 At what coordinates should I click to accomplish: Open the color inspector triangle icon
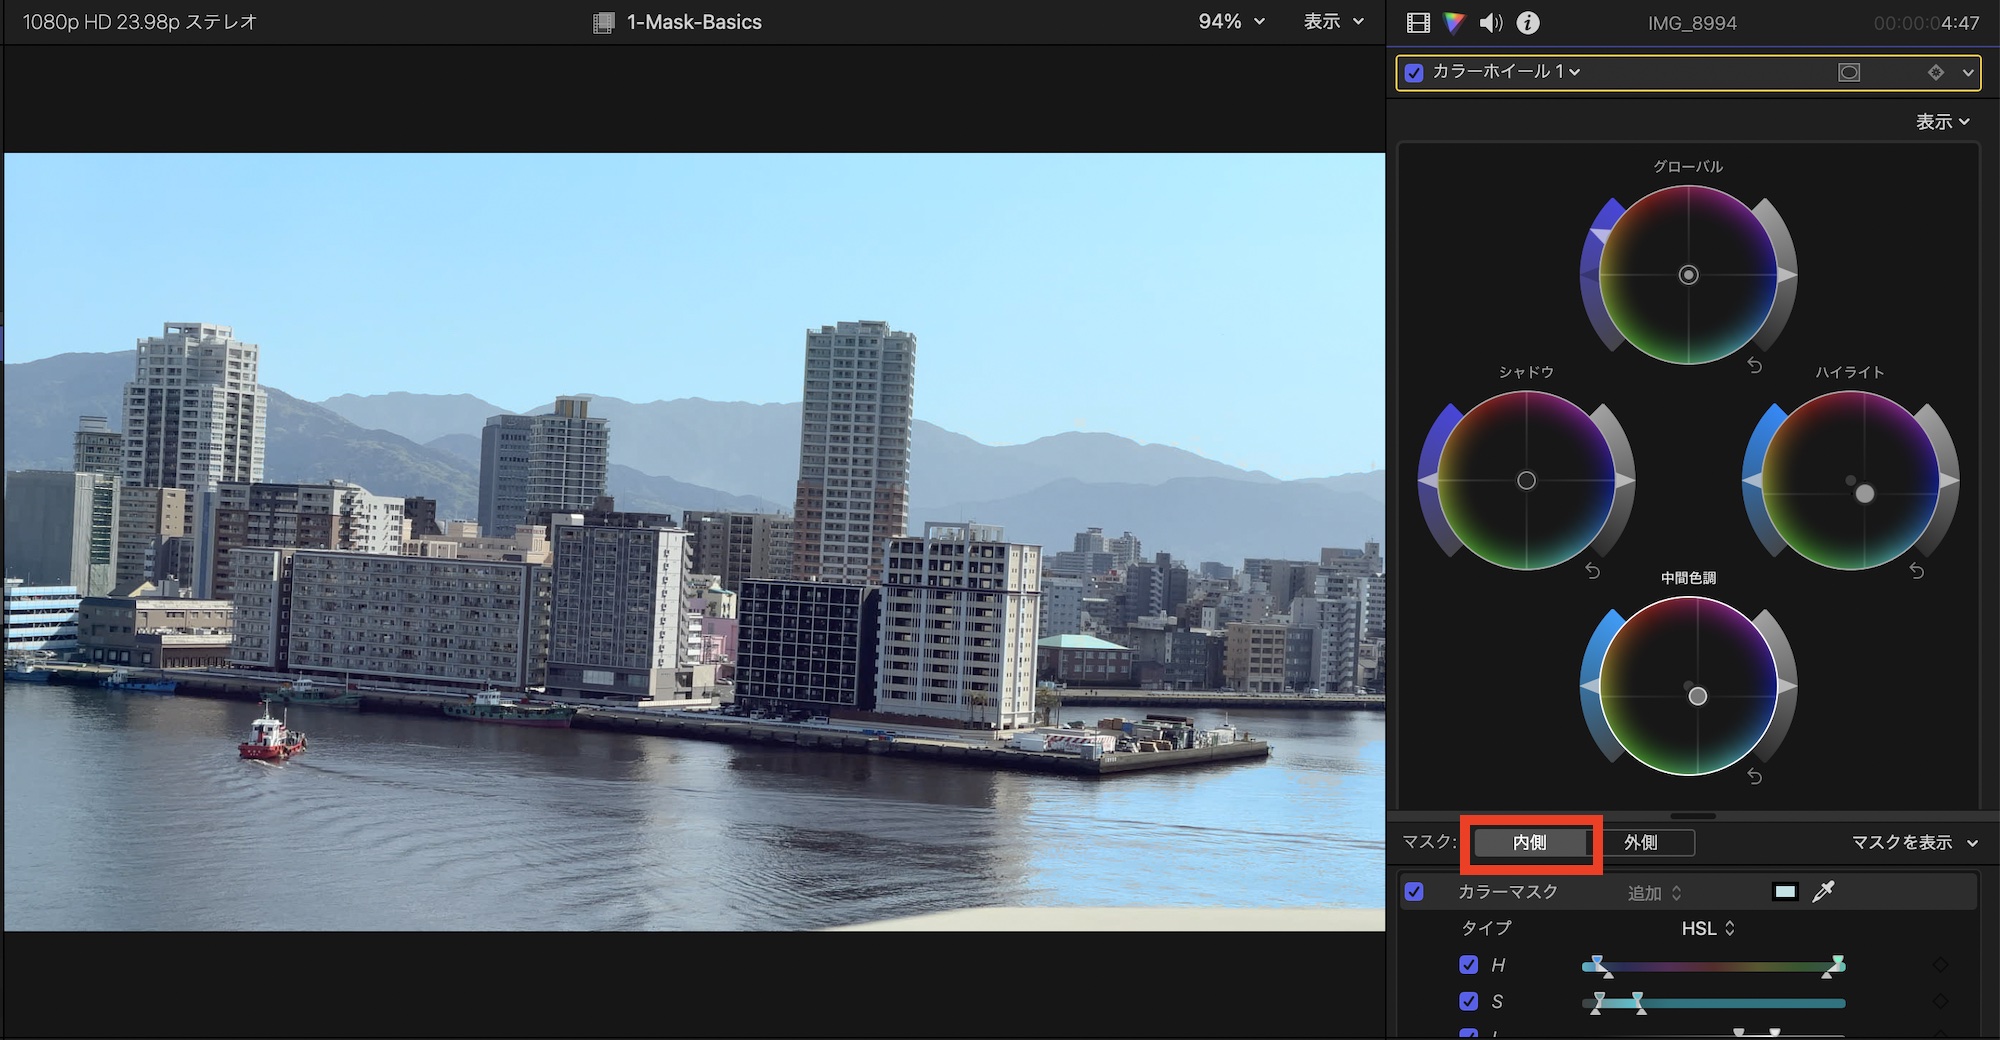(x=1454, y=23)
